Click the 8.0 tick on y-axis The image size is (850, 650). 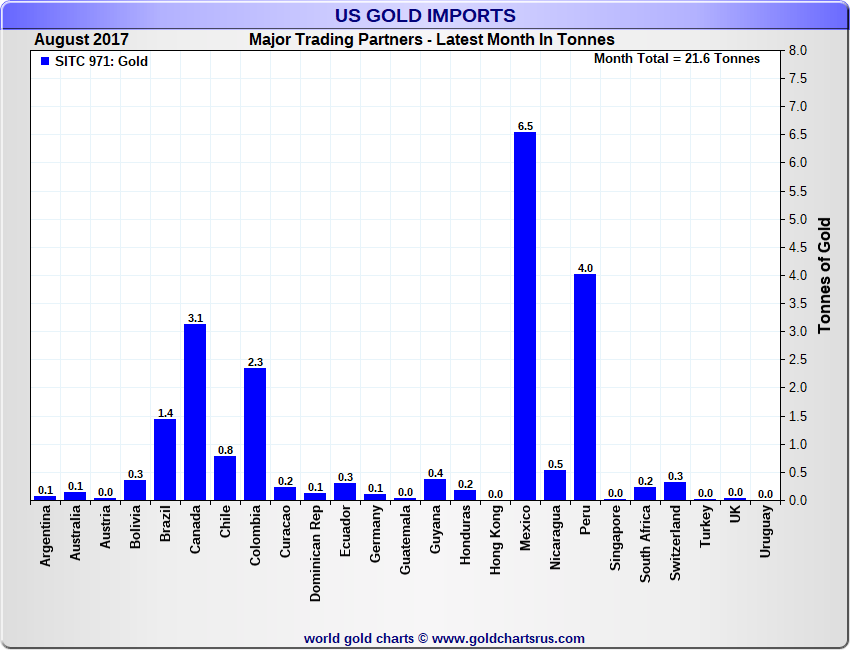click(x=798, y=50)
